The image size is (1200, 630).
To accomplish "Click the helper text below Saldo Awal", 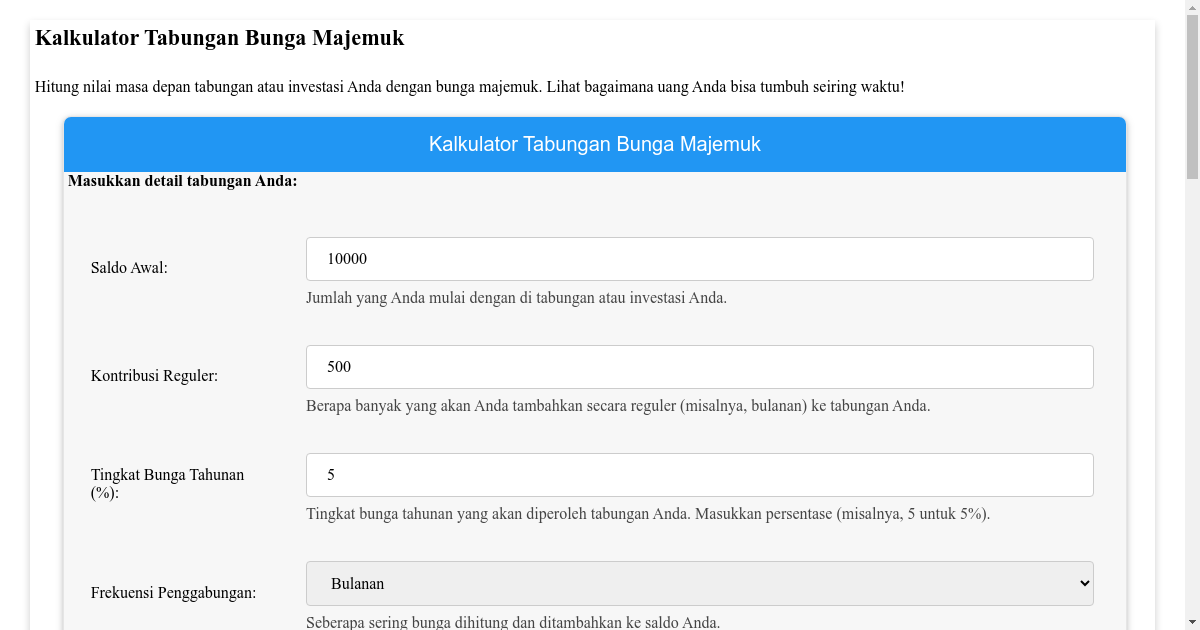I will [x=516, y=297].
